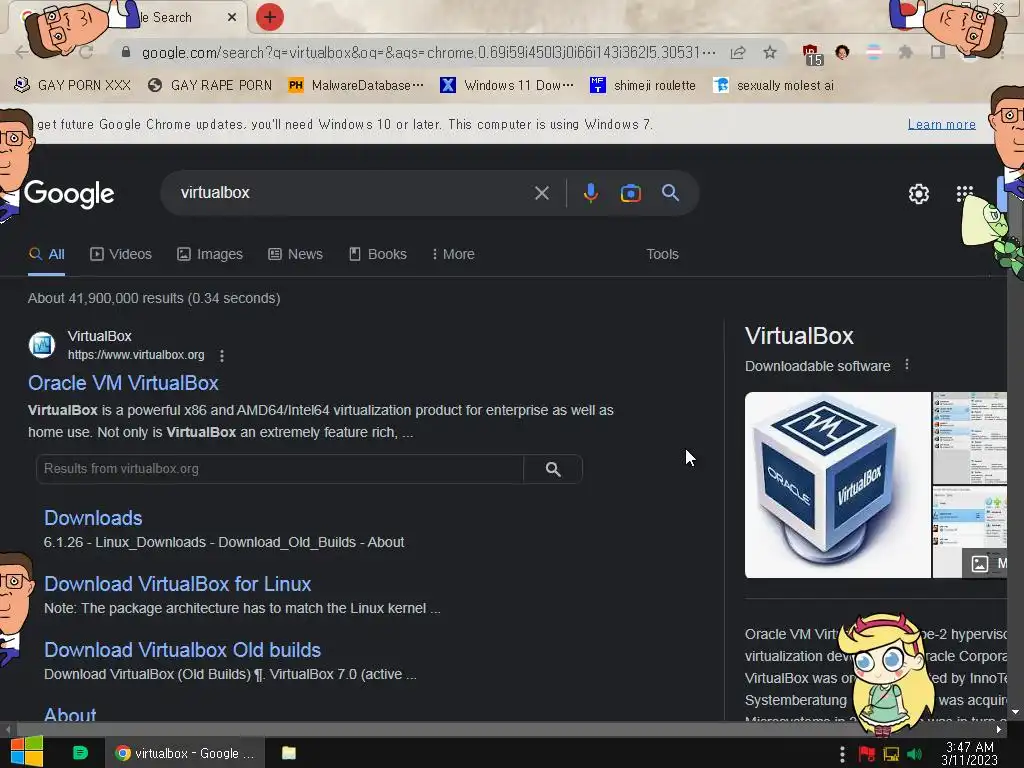Click the VirtualBox site favicon
The height and width of the screenshot is (768, 1024).
pyautogui.click(x=42, y=345)
